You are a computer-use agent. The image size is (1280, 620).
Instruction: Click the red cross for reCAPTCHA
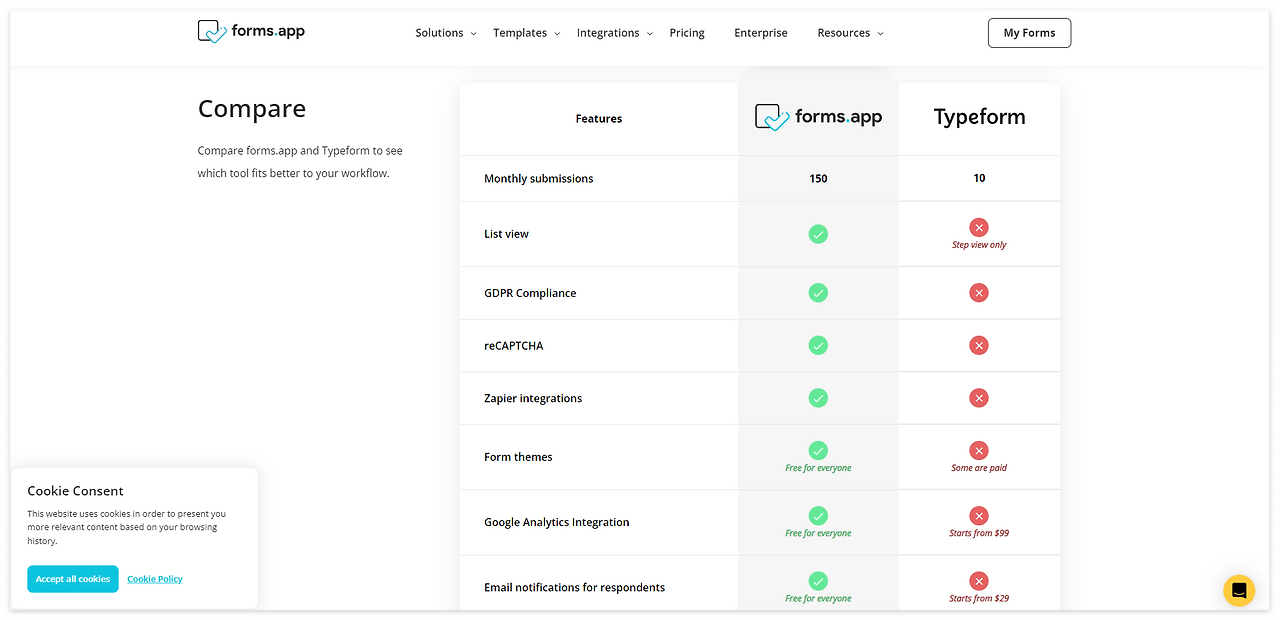tap(979, 345)
